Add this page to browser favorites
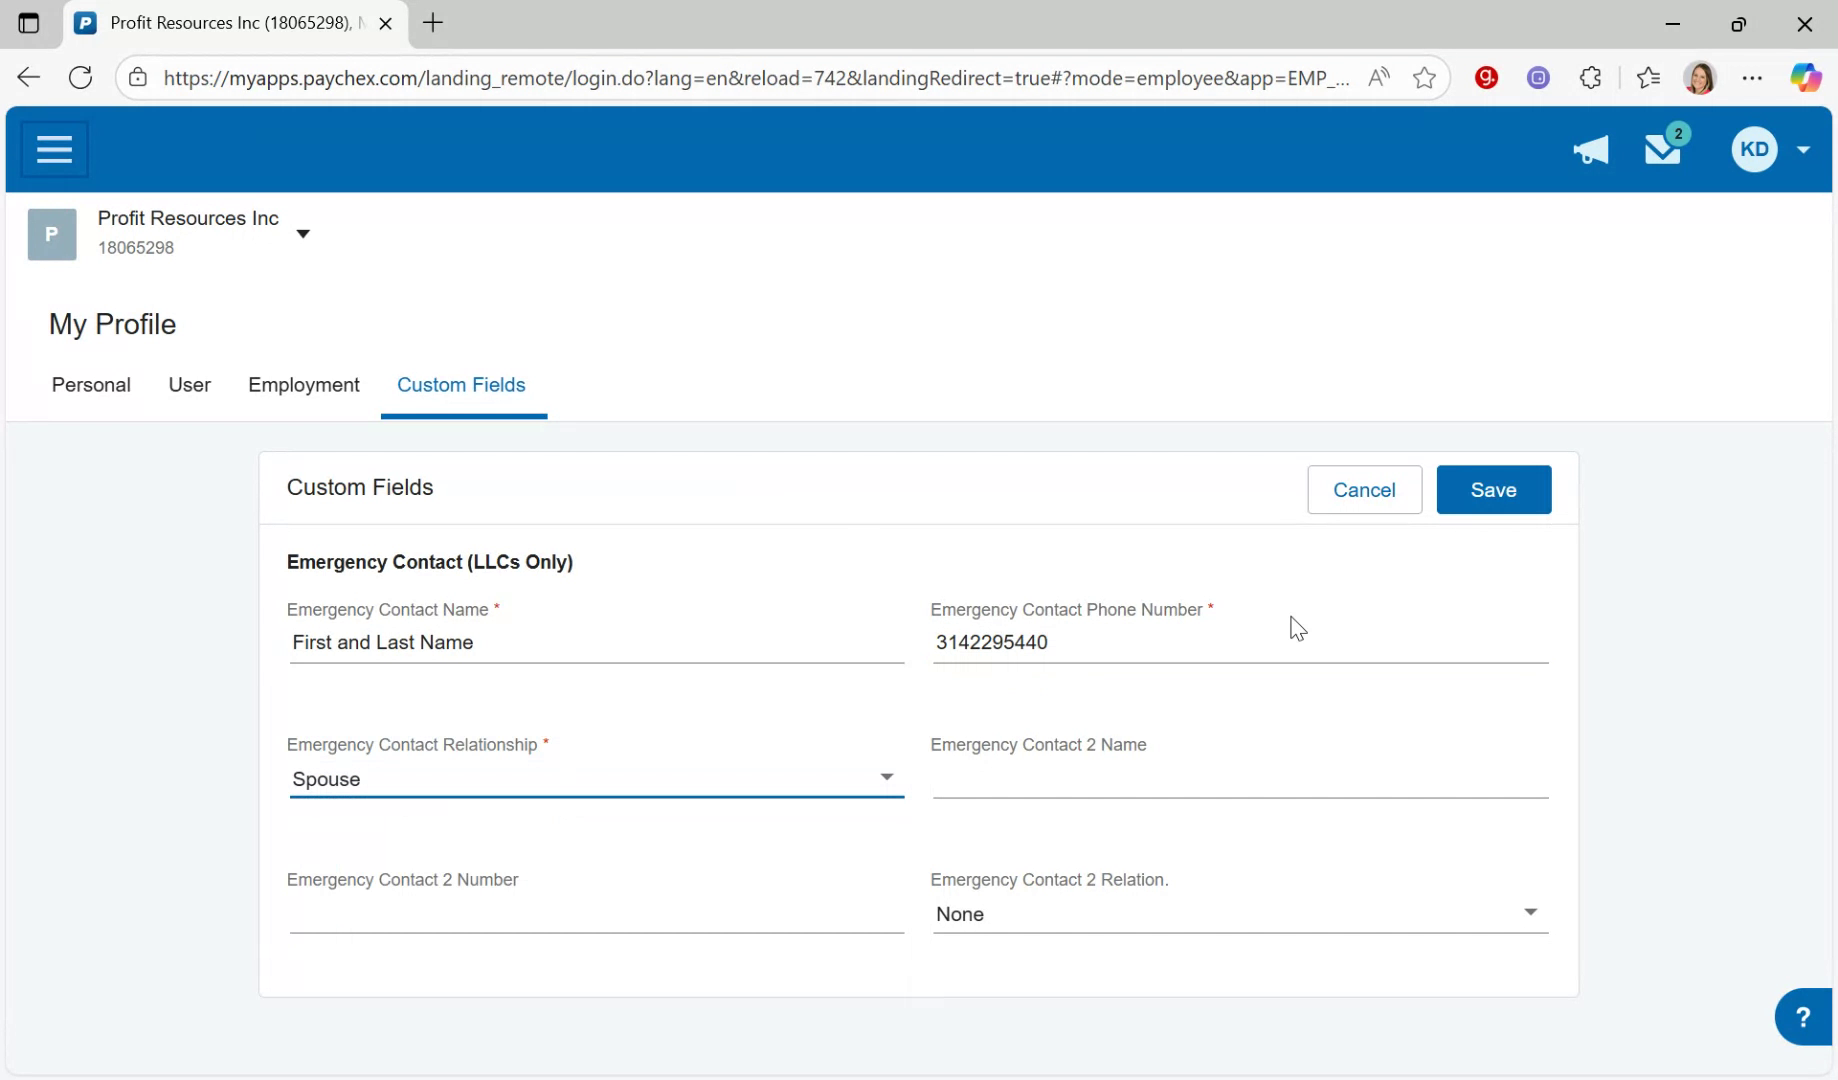Screen dimensions: 1838x1080 tap(1424, 77)
